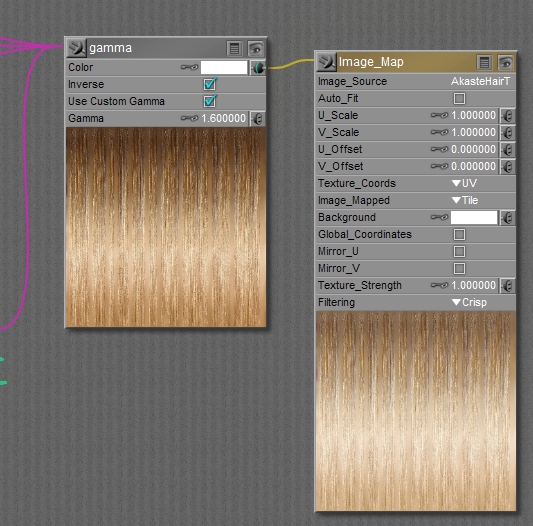Uncheck the Inverse checkbox

click(x=210, y=84)
